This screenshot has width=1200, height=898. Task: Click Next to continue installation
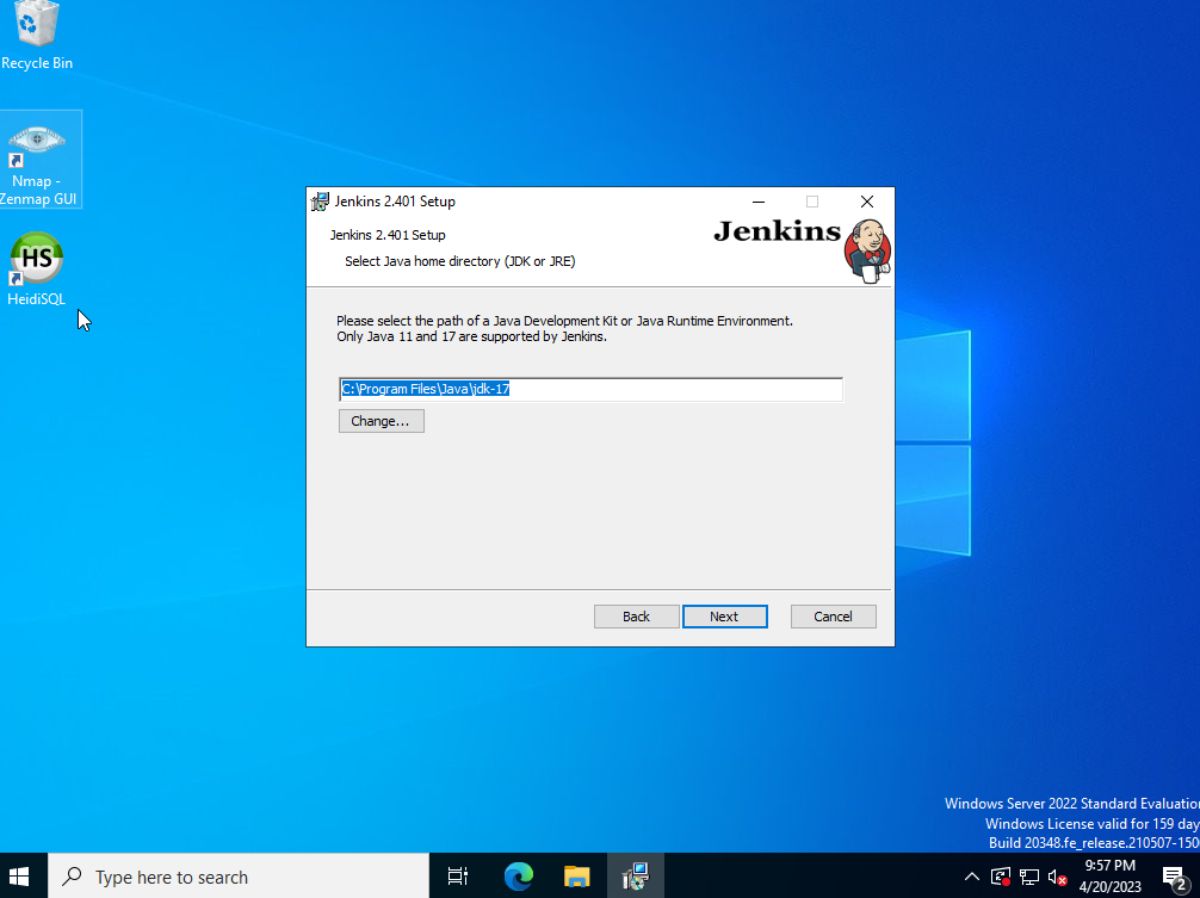pos(725,616)
